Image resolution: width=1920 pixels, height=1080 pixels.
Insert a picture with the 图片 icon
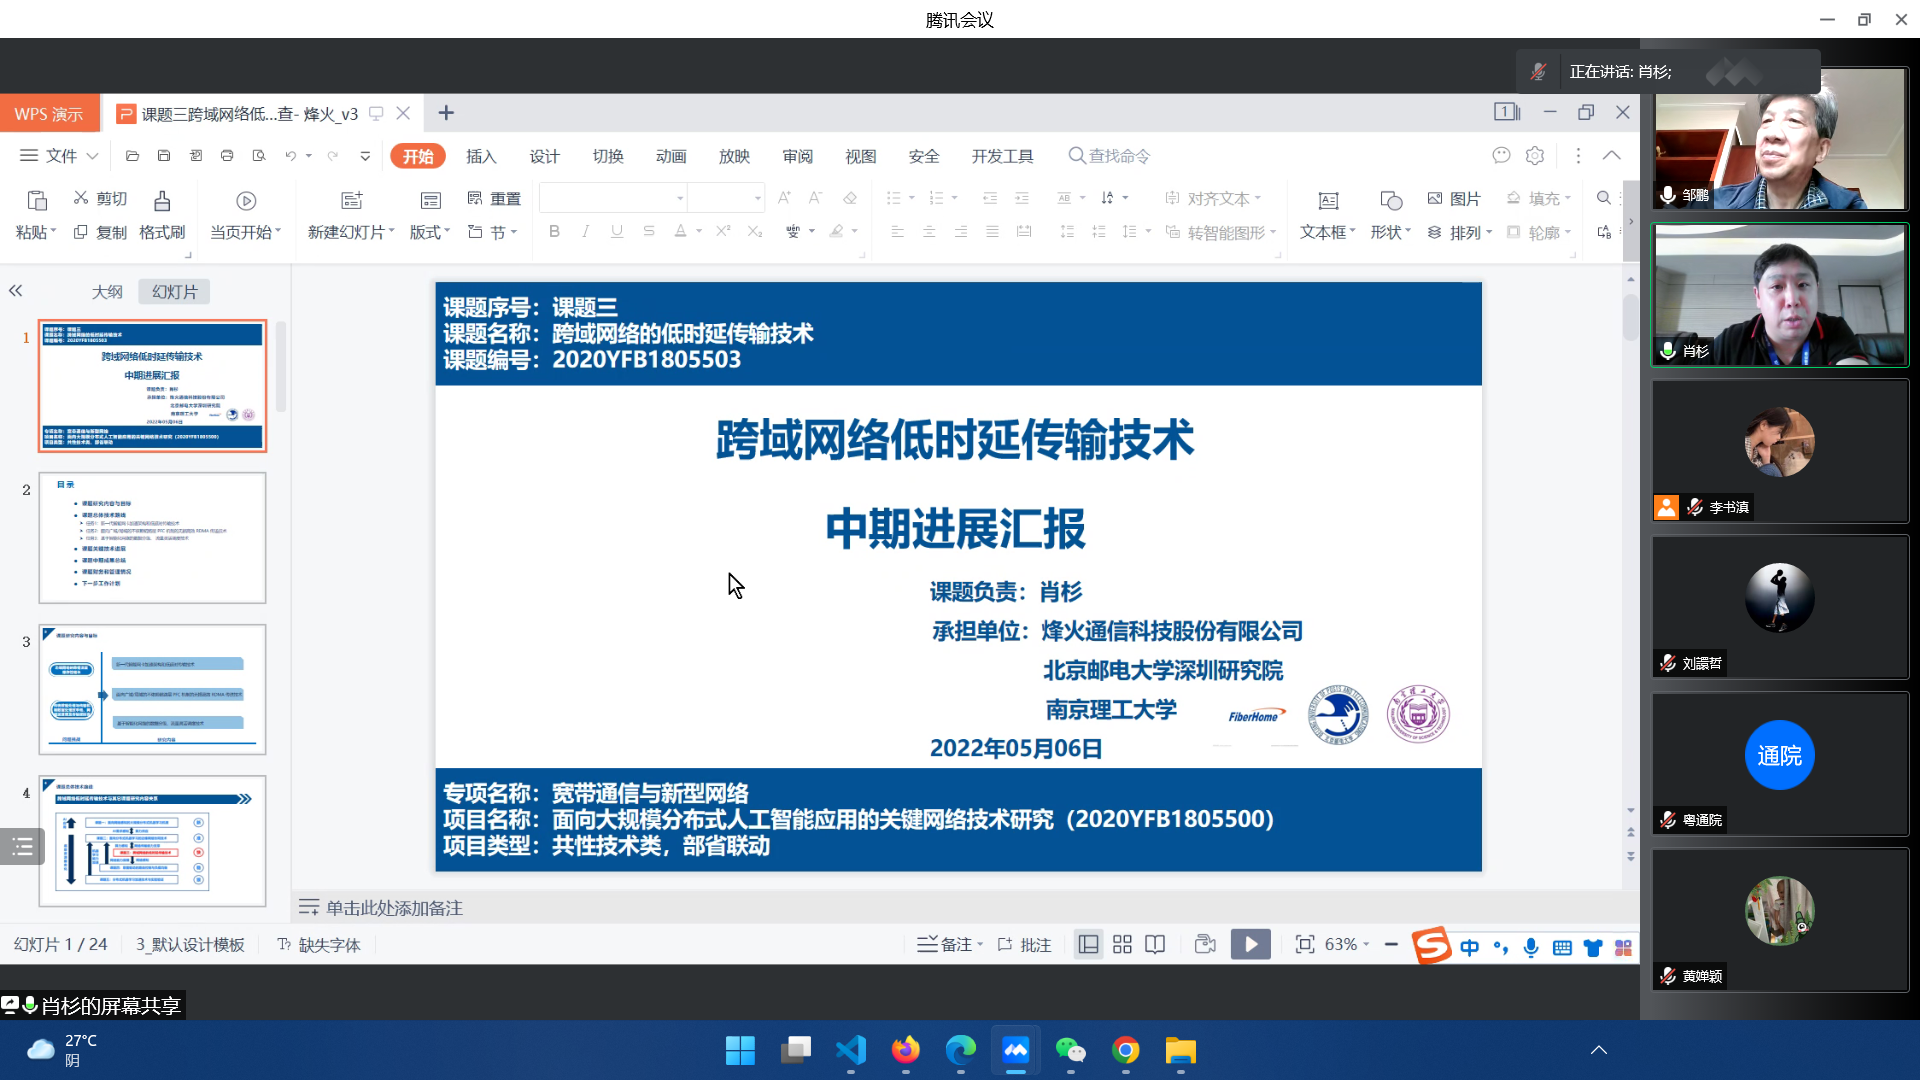coord(1435,198)
